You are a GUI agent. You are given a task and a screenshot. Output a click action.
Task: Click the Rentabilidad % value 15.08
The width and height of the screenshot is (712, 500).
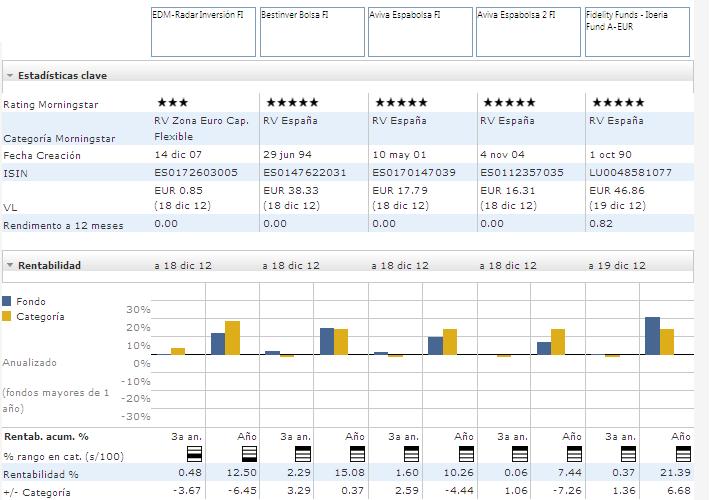tap(350, 472)
